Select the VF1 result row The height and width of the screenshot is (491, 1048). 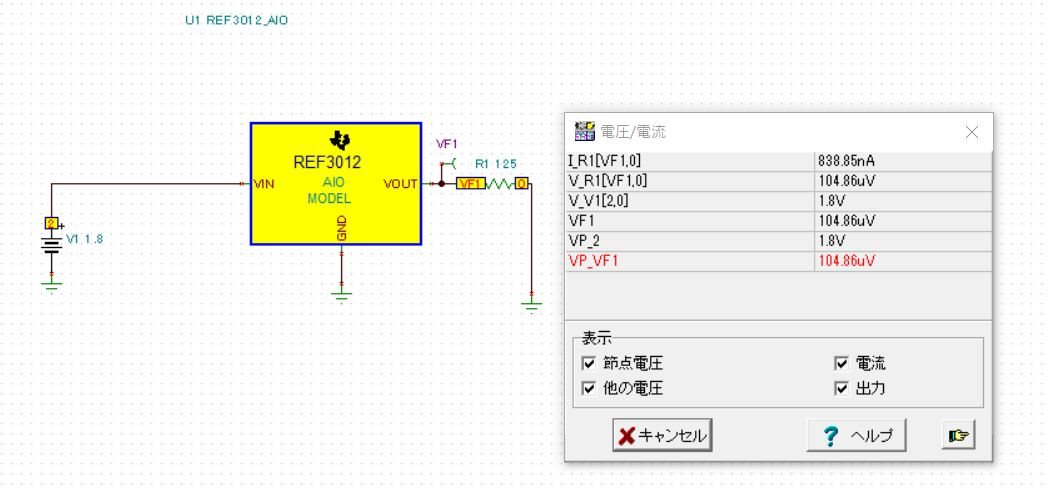779,221
